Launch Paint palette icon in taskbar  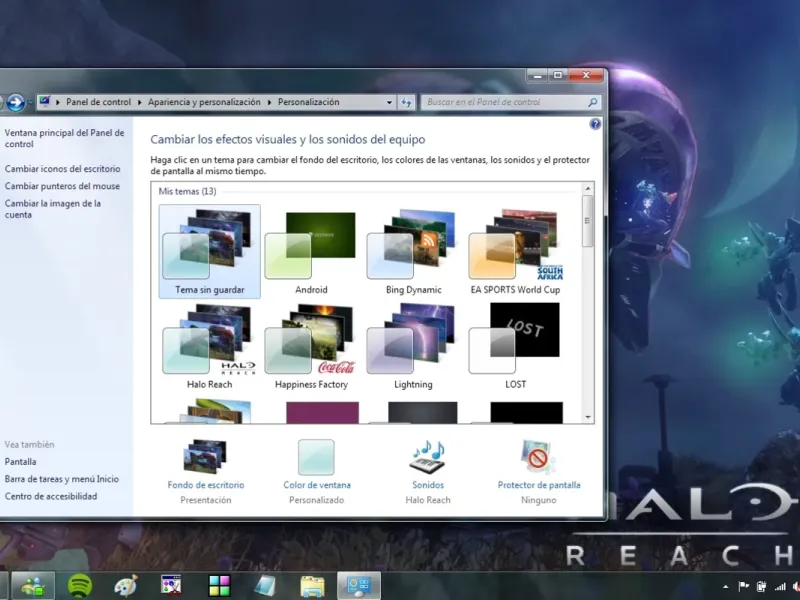point(125,585)
